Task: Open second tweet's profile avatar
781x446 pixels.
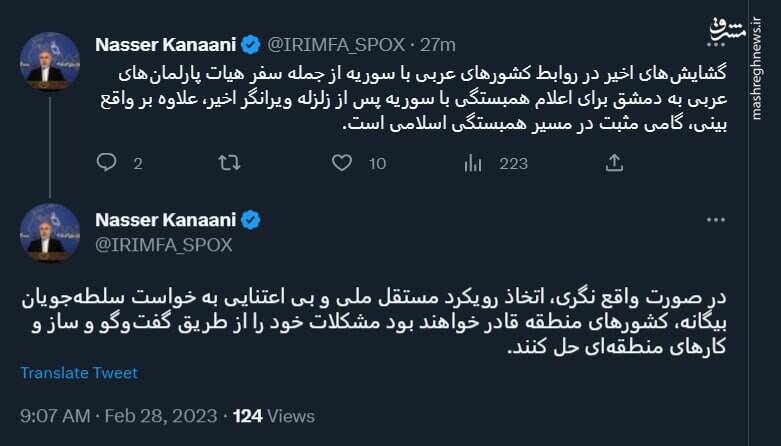Action: (47, 233)
